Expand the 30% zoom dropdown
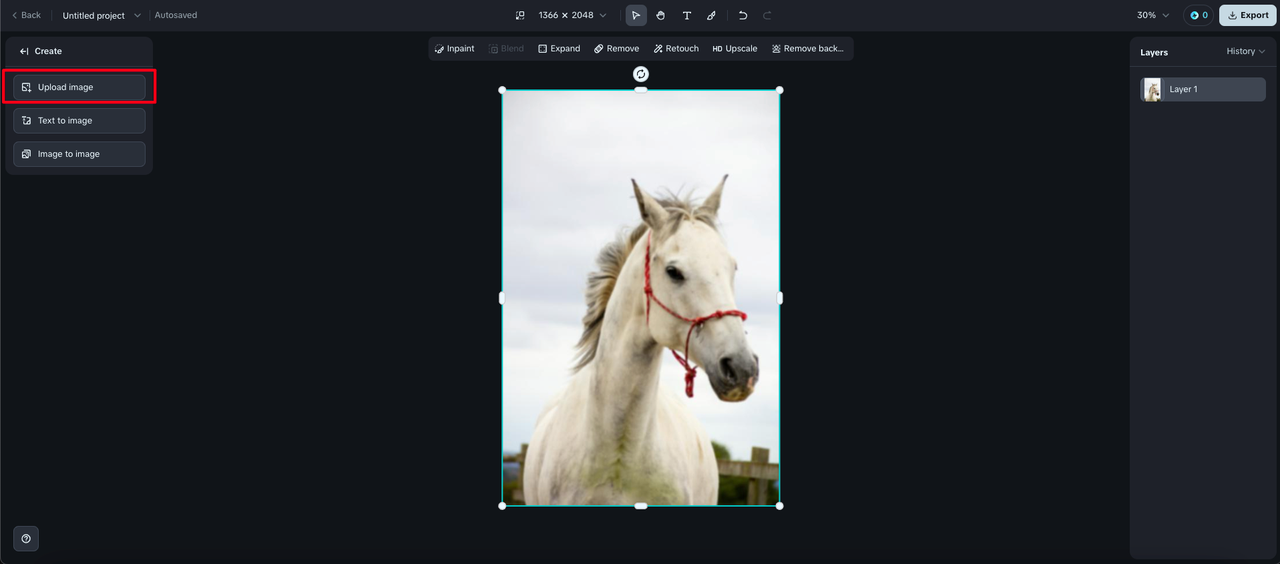Image resolution: width=1280 pixels, height=564 pixels. [1153, 15]
